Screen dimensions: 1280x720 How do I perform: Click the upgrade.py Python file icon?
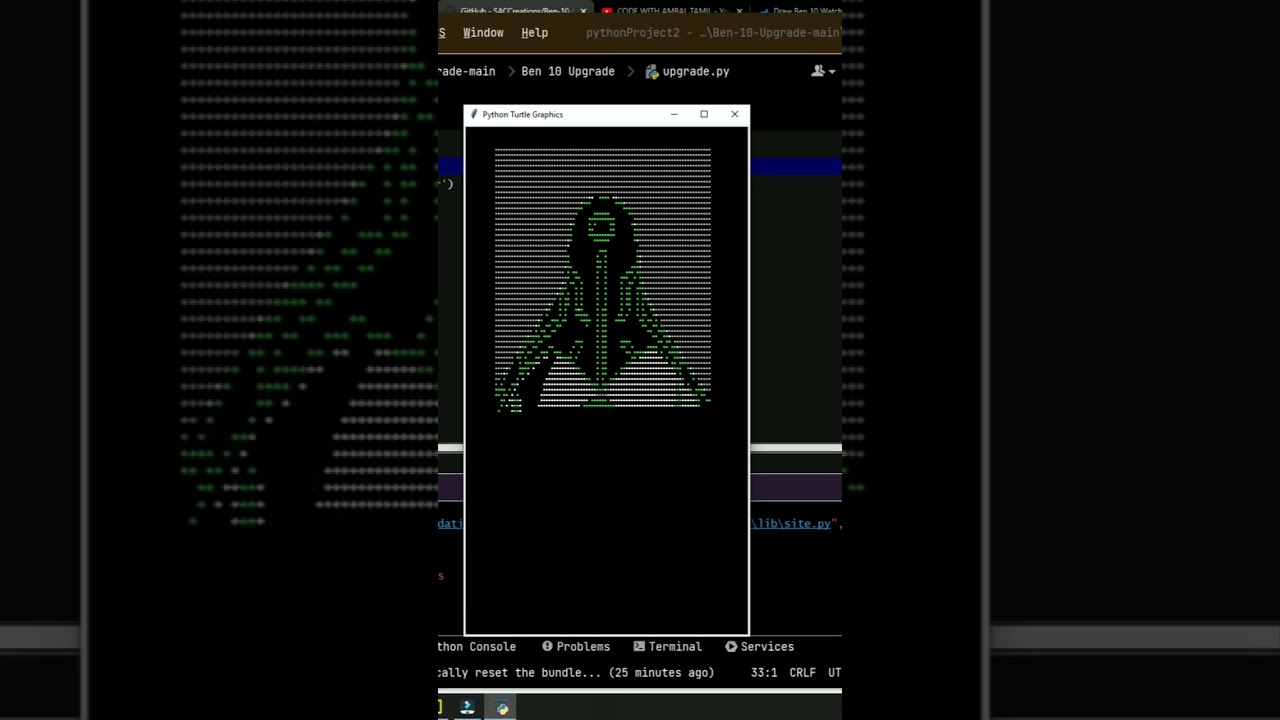[652, 71]
